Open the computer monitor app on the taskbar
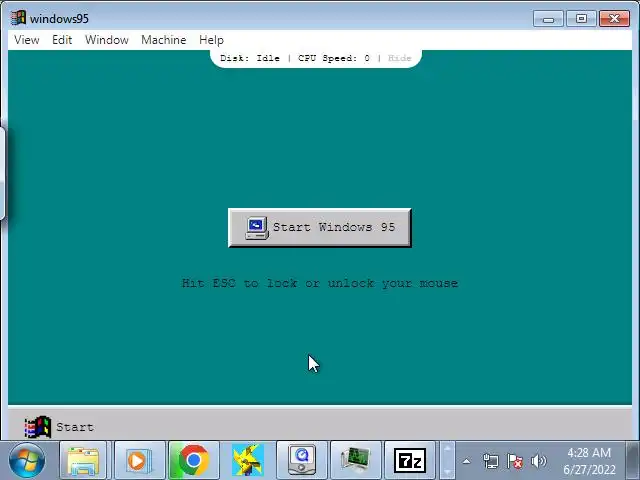This screenshot has height=480, width=640. pos(356,461)
